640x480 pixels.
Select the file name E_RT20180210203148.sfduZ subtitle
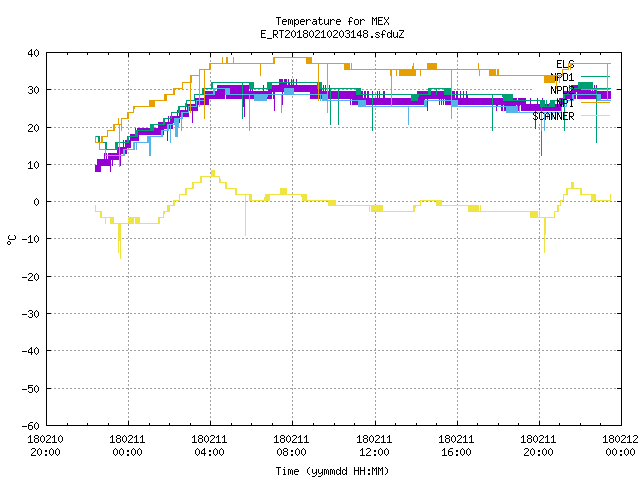pyautogui.click(x=332, y=34)
